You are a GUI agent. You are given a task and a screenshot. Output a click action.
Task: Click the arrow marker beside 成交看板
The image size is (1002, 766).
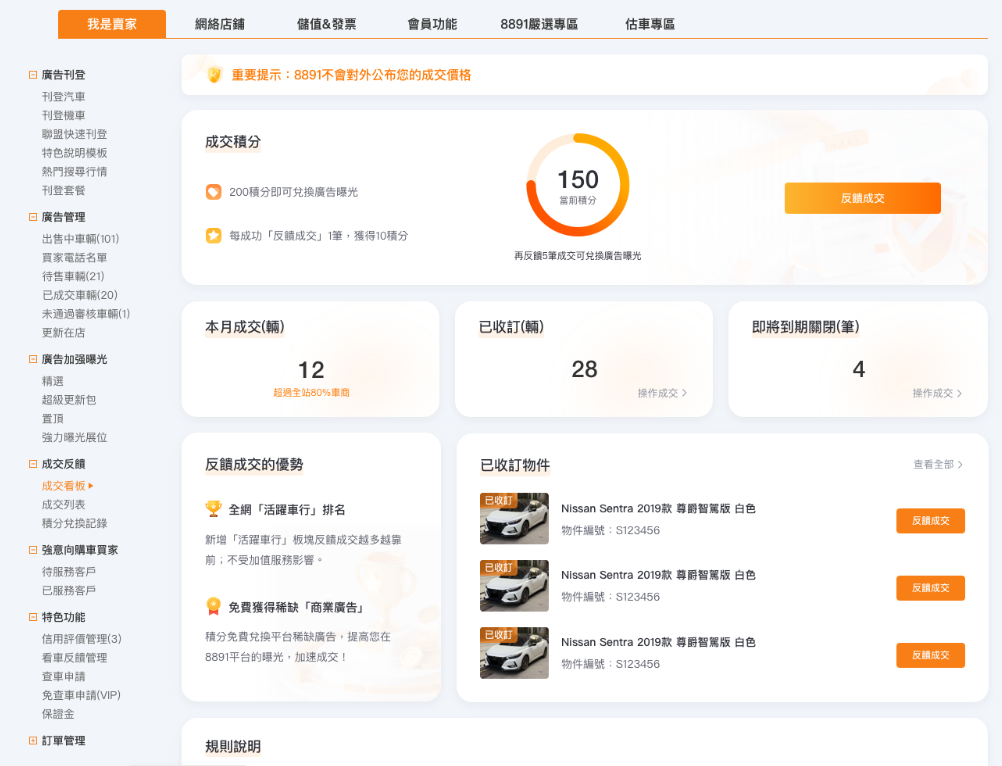91,486
